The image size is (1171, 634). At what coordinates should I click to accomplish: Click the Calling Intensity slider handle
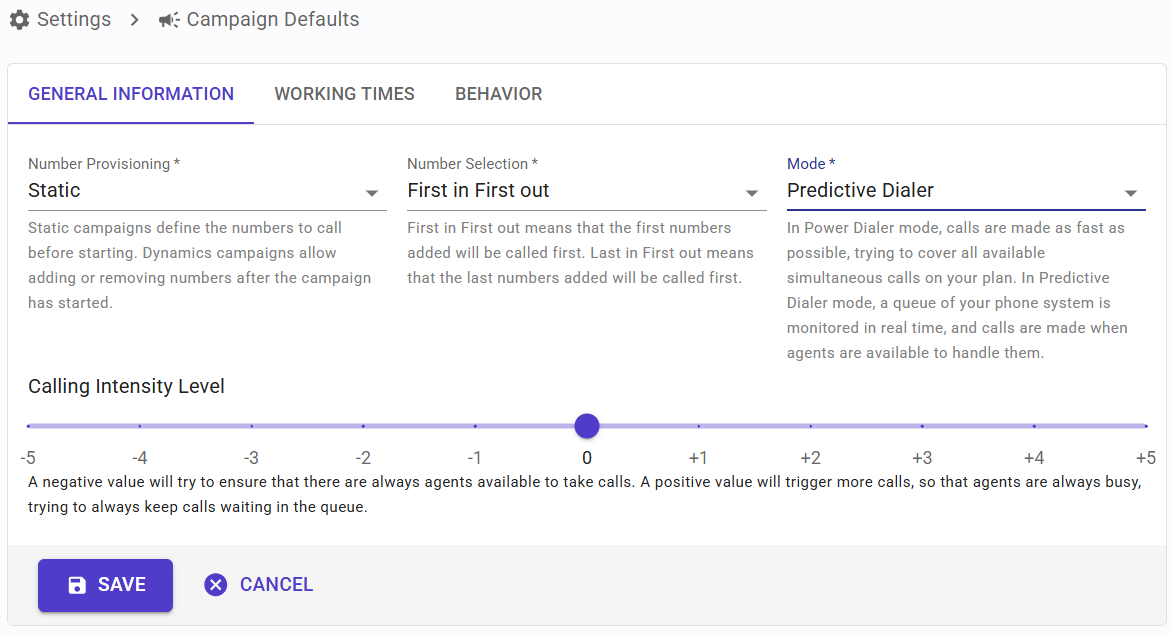587,426
